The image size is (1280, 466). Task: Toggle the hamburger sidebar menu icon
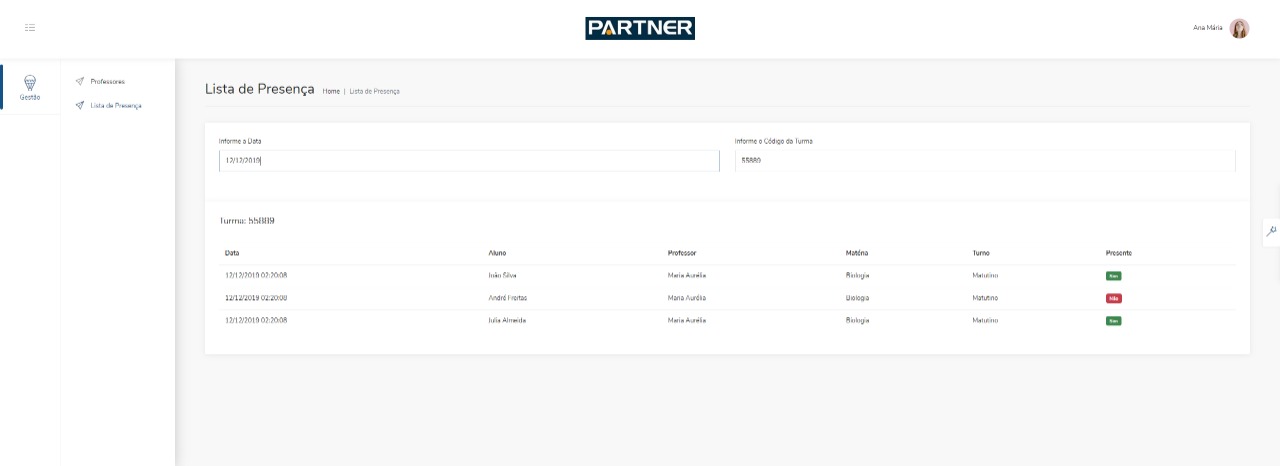coord(30,27)
